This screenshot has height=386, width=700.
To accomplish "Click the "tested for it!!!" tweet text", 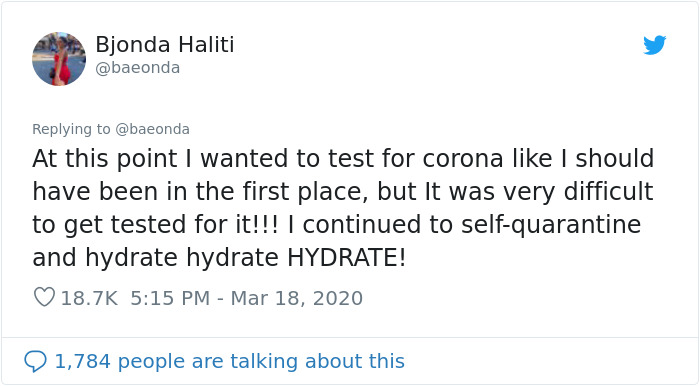I will coord(195,224).
